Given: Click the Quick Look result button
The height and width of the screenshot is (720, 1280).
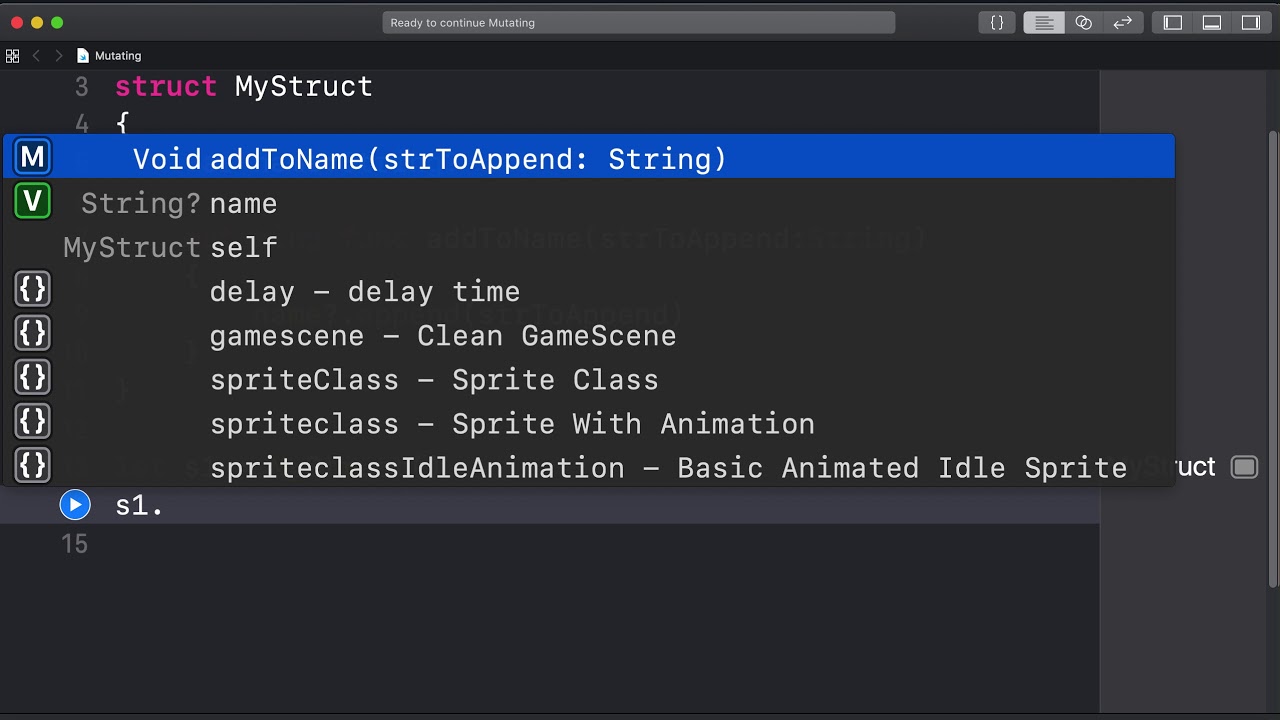Looking at the screenshot, I should coord(1244,467).
